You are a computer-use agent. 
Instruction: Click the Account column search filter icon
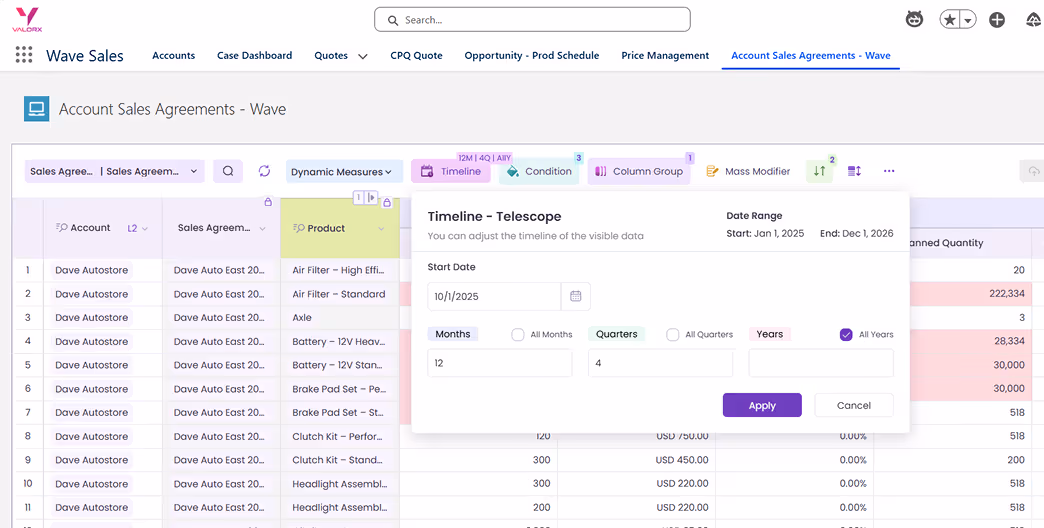click(x=61, y=228)
